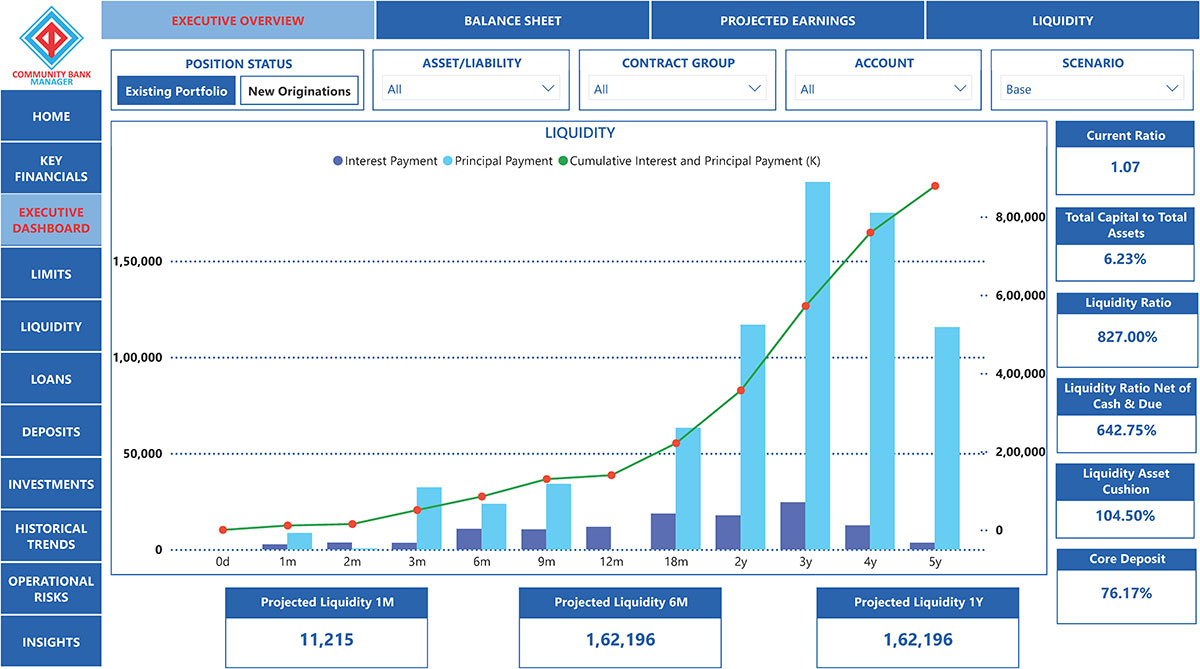Select Existing Portfolio position status

point(176,91)
